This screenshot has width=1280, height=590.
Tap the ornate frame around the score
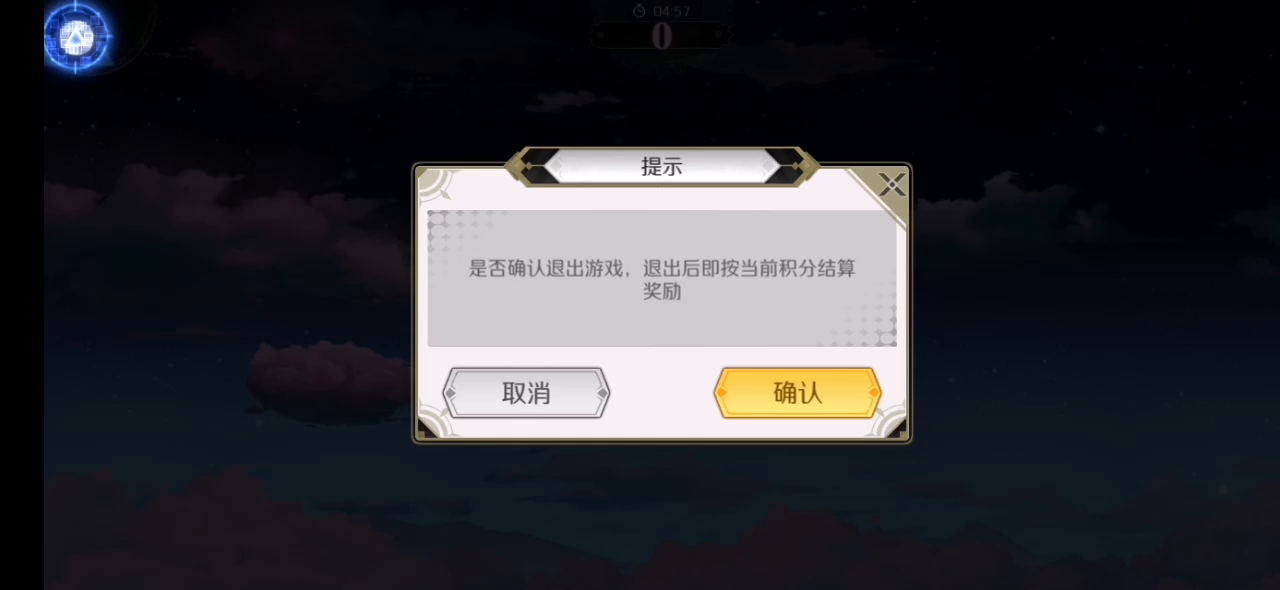[x=660, y=36]
